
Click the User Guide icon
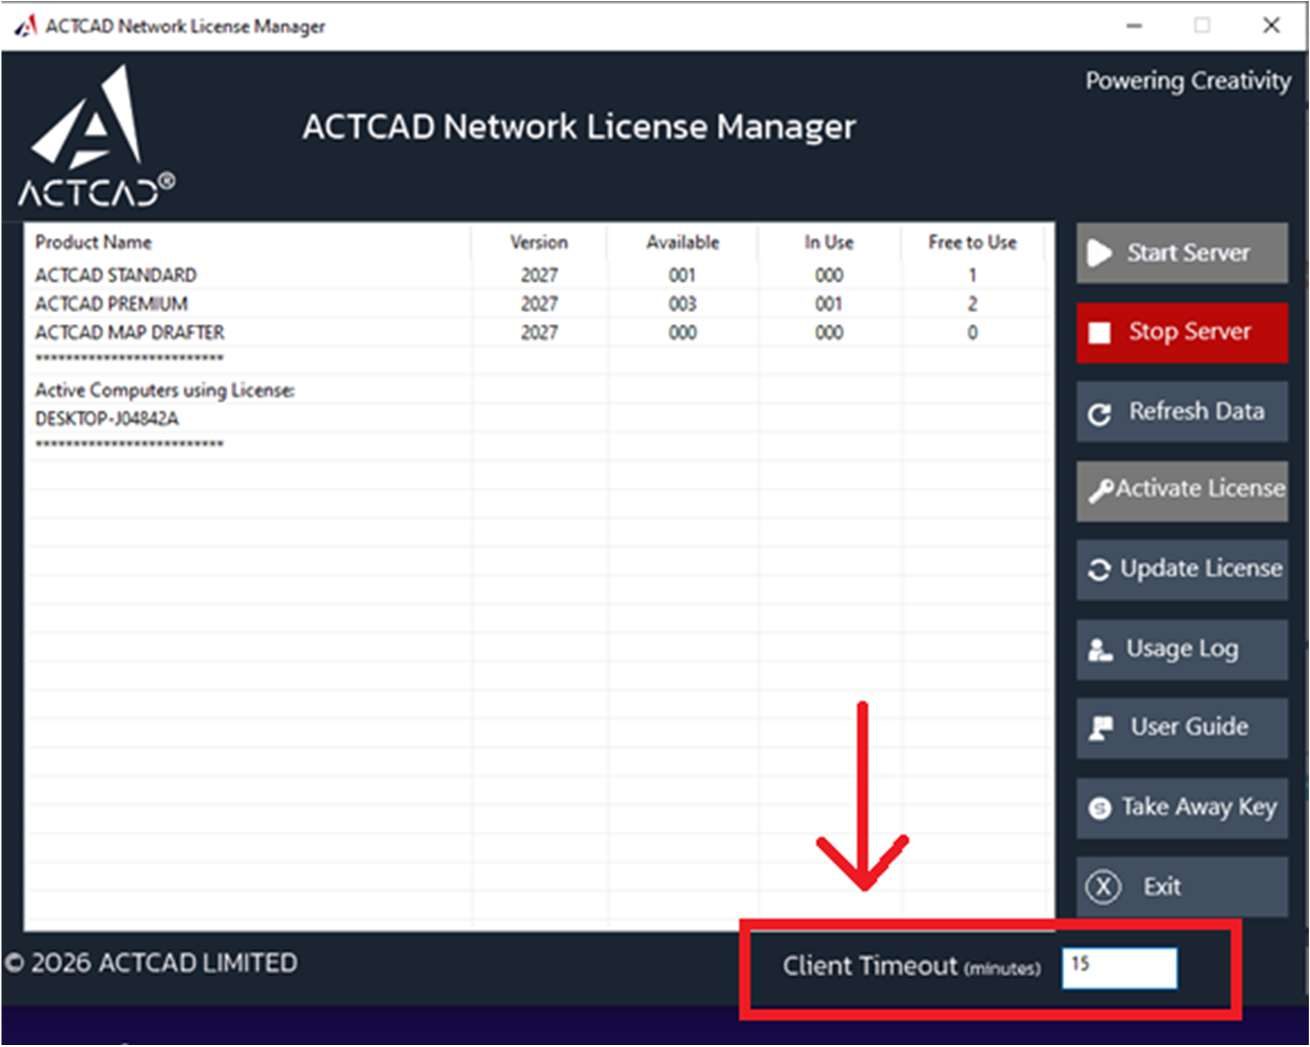pos(1101,728)
